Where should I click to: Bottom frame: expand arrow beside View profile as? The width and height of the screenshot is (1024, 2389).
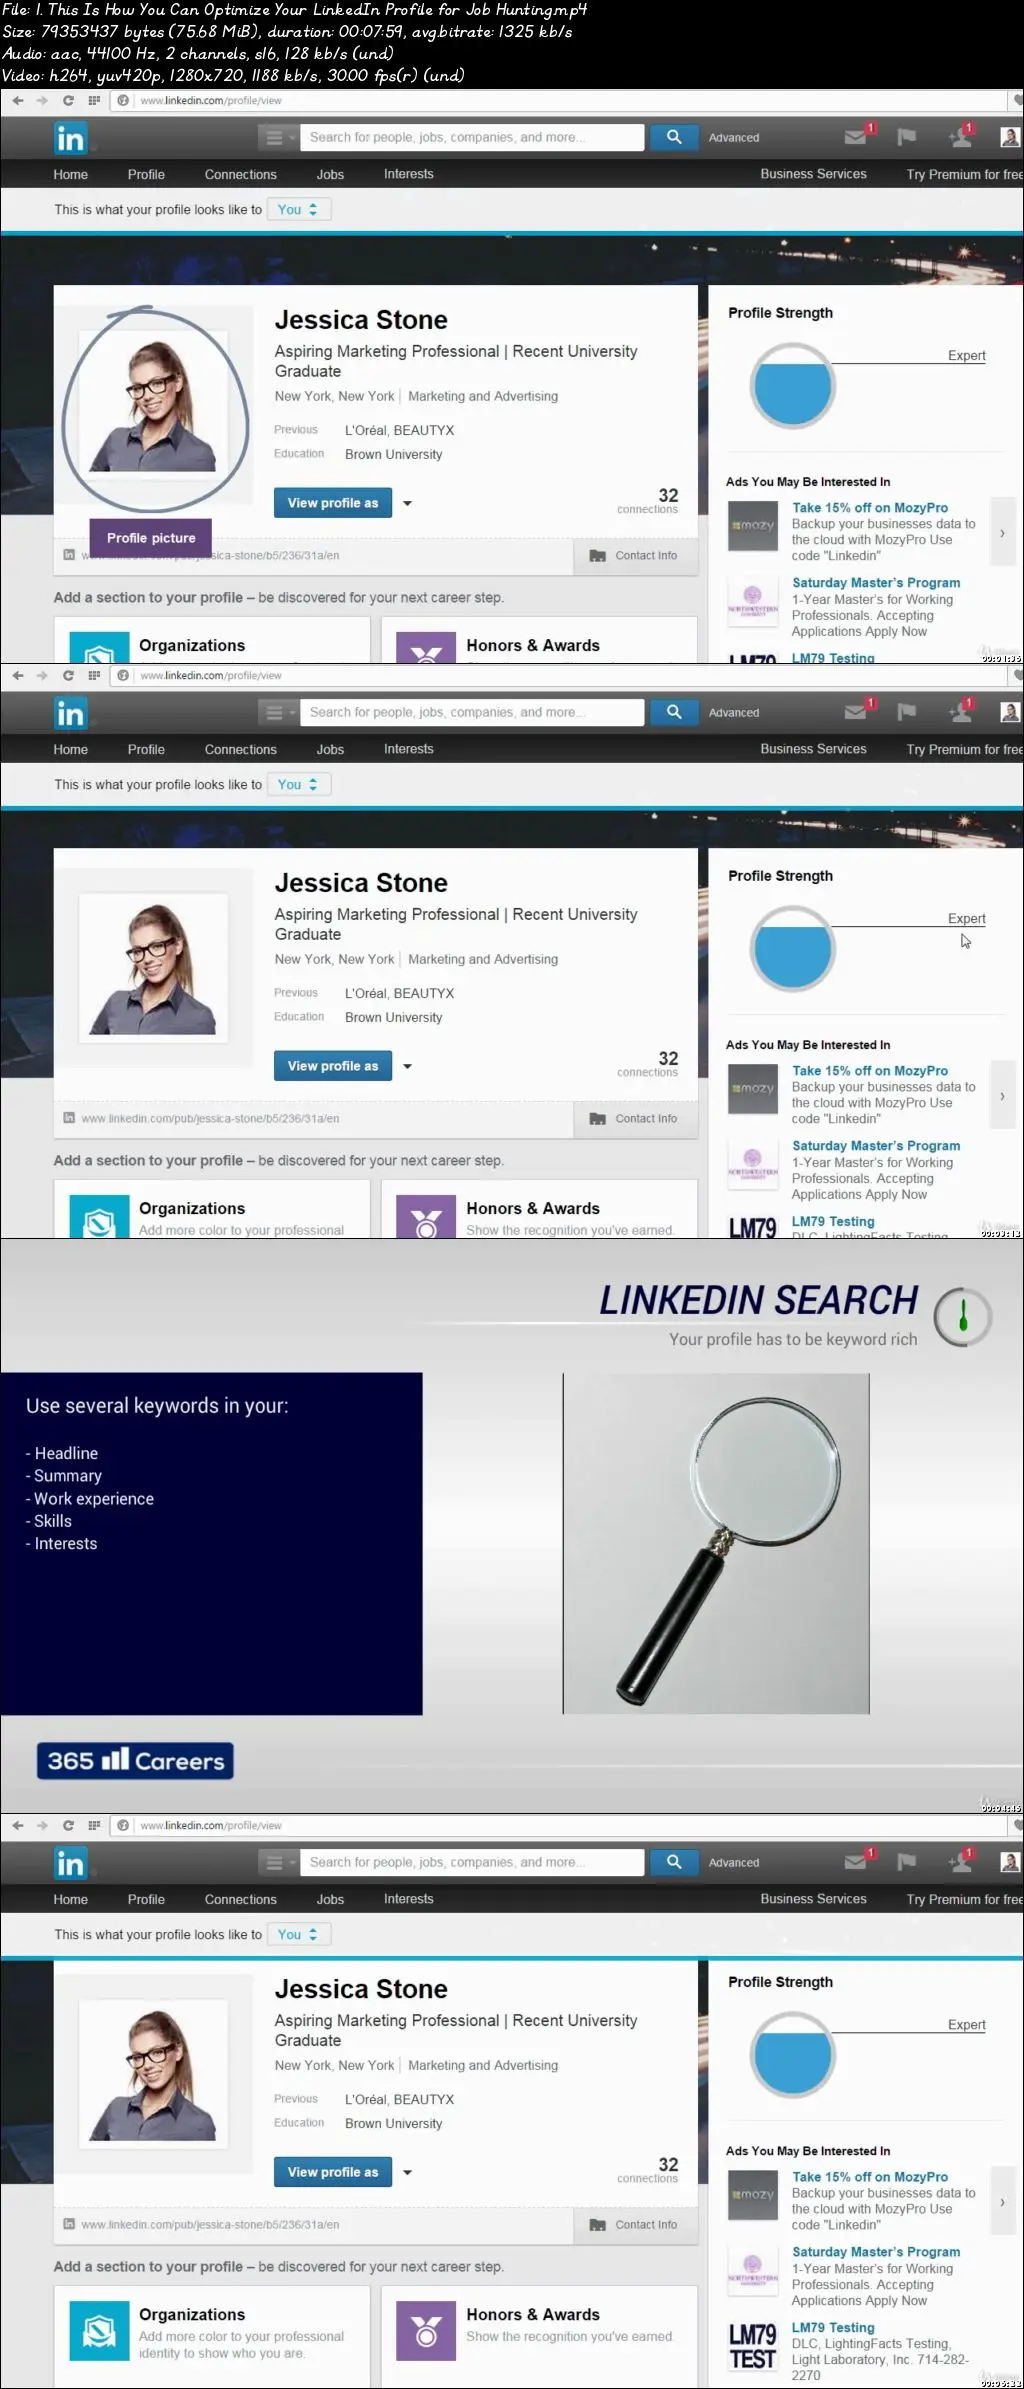pos(407,2172)
